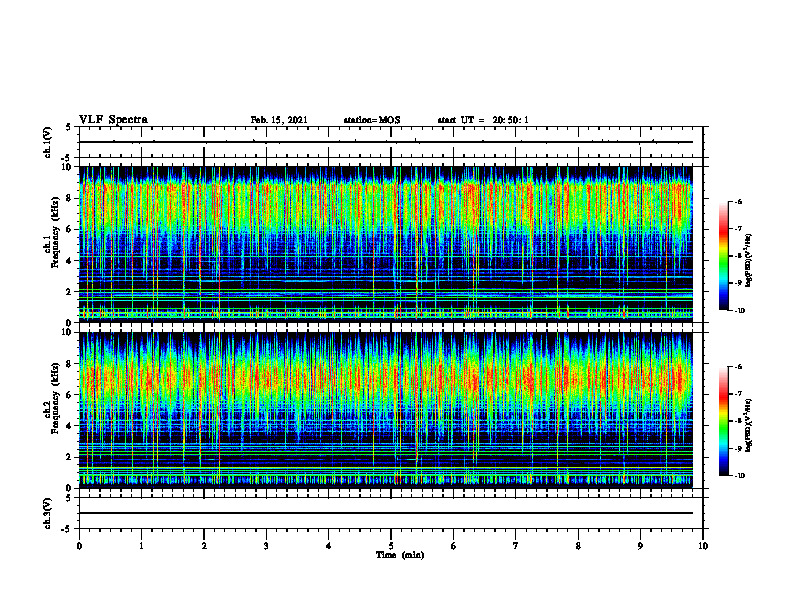Click the "VLF Spectra" plot title
The width and height of the screenshot is (792, 612).
113,120
